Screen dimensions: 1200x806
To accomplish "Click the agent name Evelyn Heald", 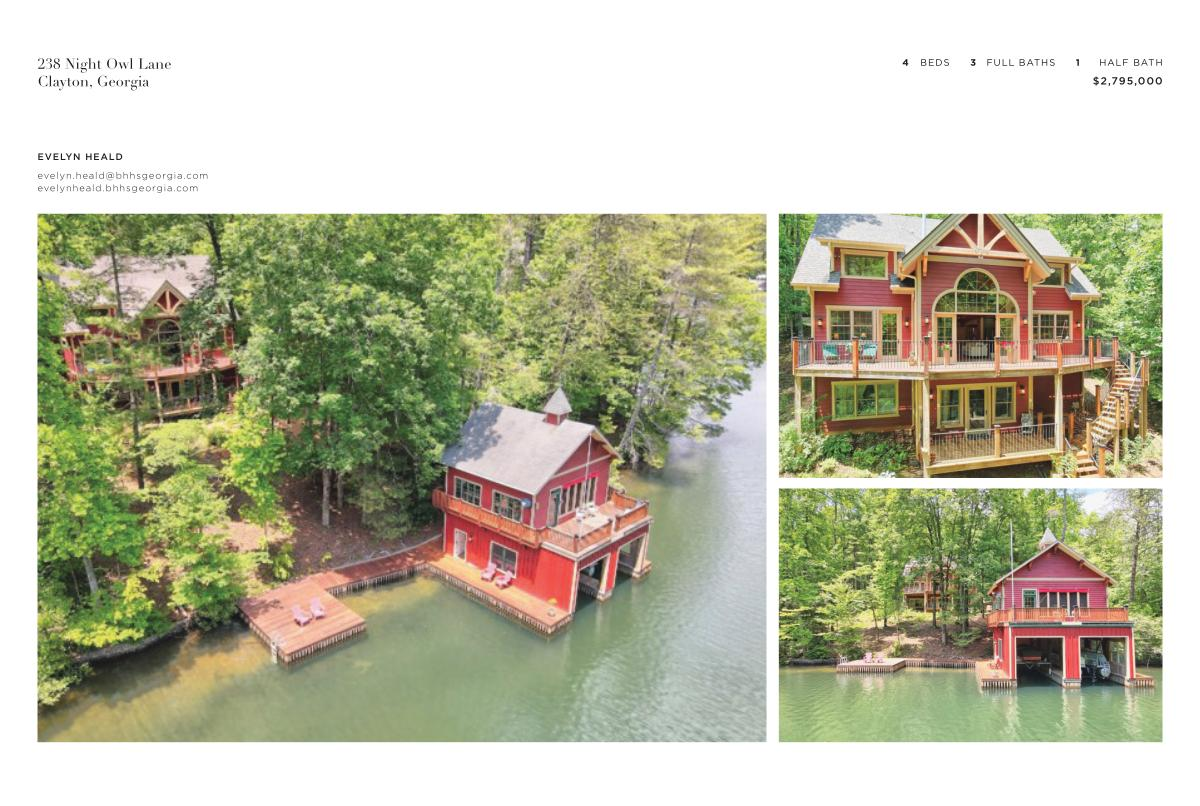I will tap(80, 157).
